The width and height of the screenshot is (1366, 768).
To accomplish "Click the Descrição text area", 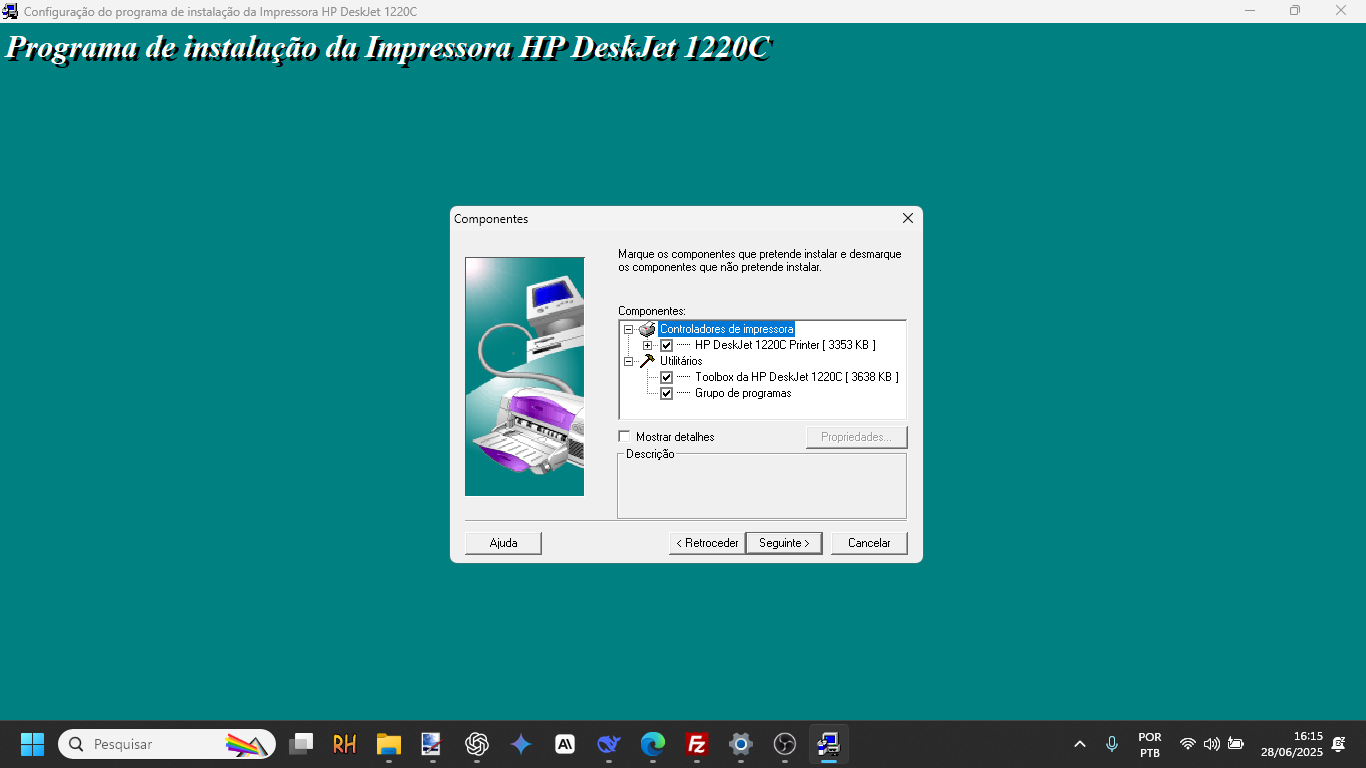I will [x=762, y=487].
